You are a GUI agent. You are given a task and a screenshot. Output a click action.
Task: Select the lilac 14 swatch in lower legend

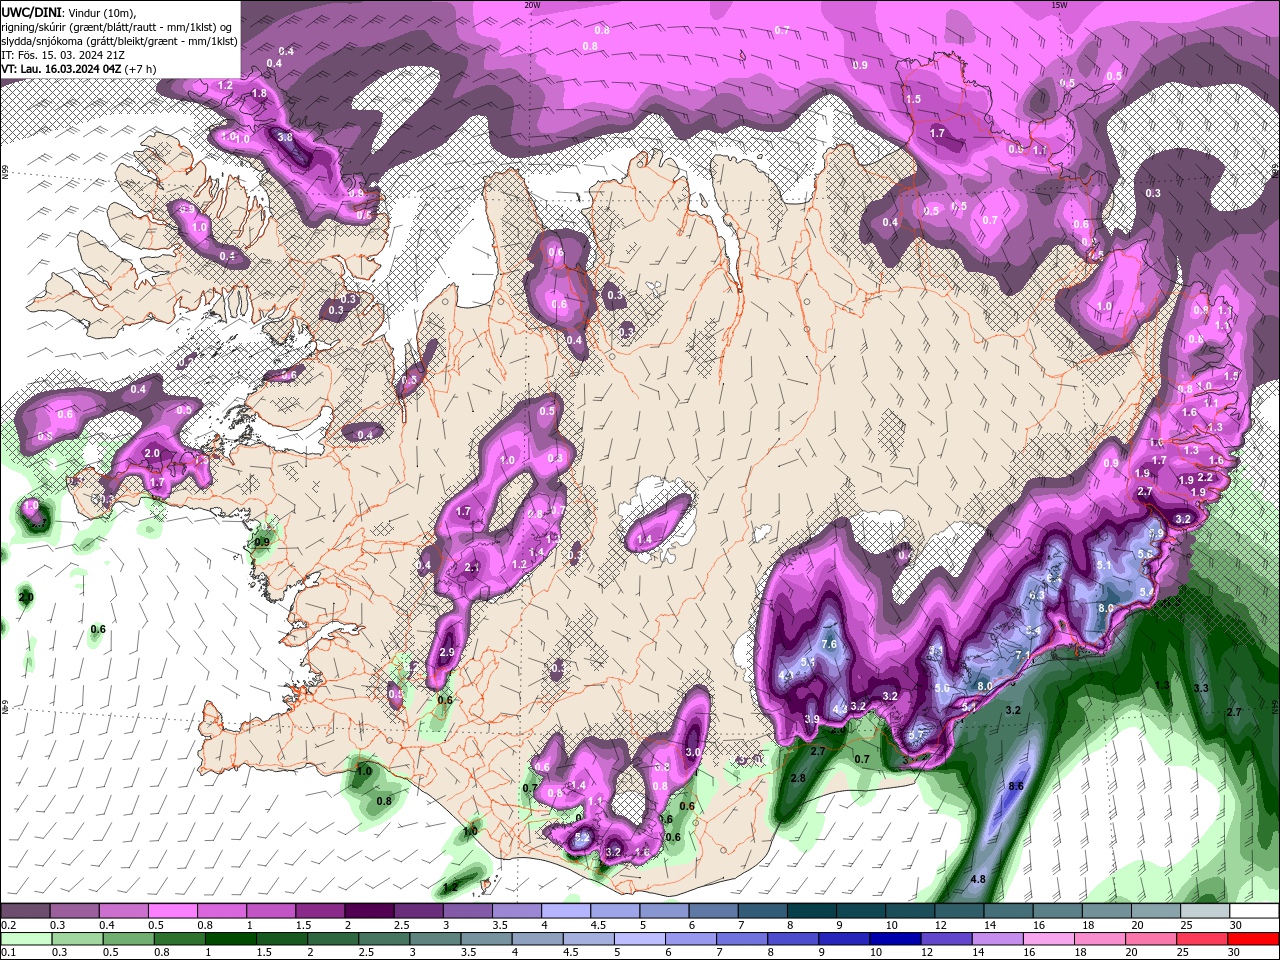coord(998,939)
